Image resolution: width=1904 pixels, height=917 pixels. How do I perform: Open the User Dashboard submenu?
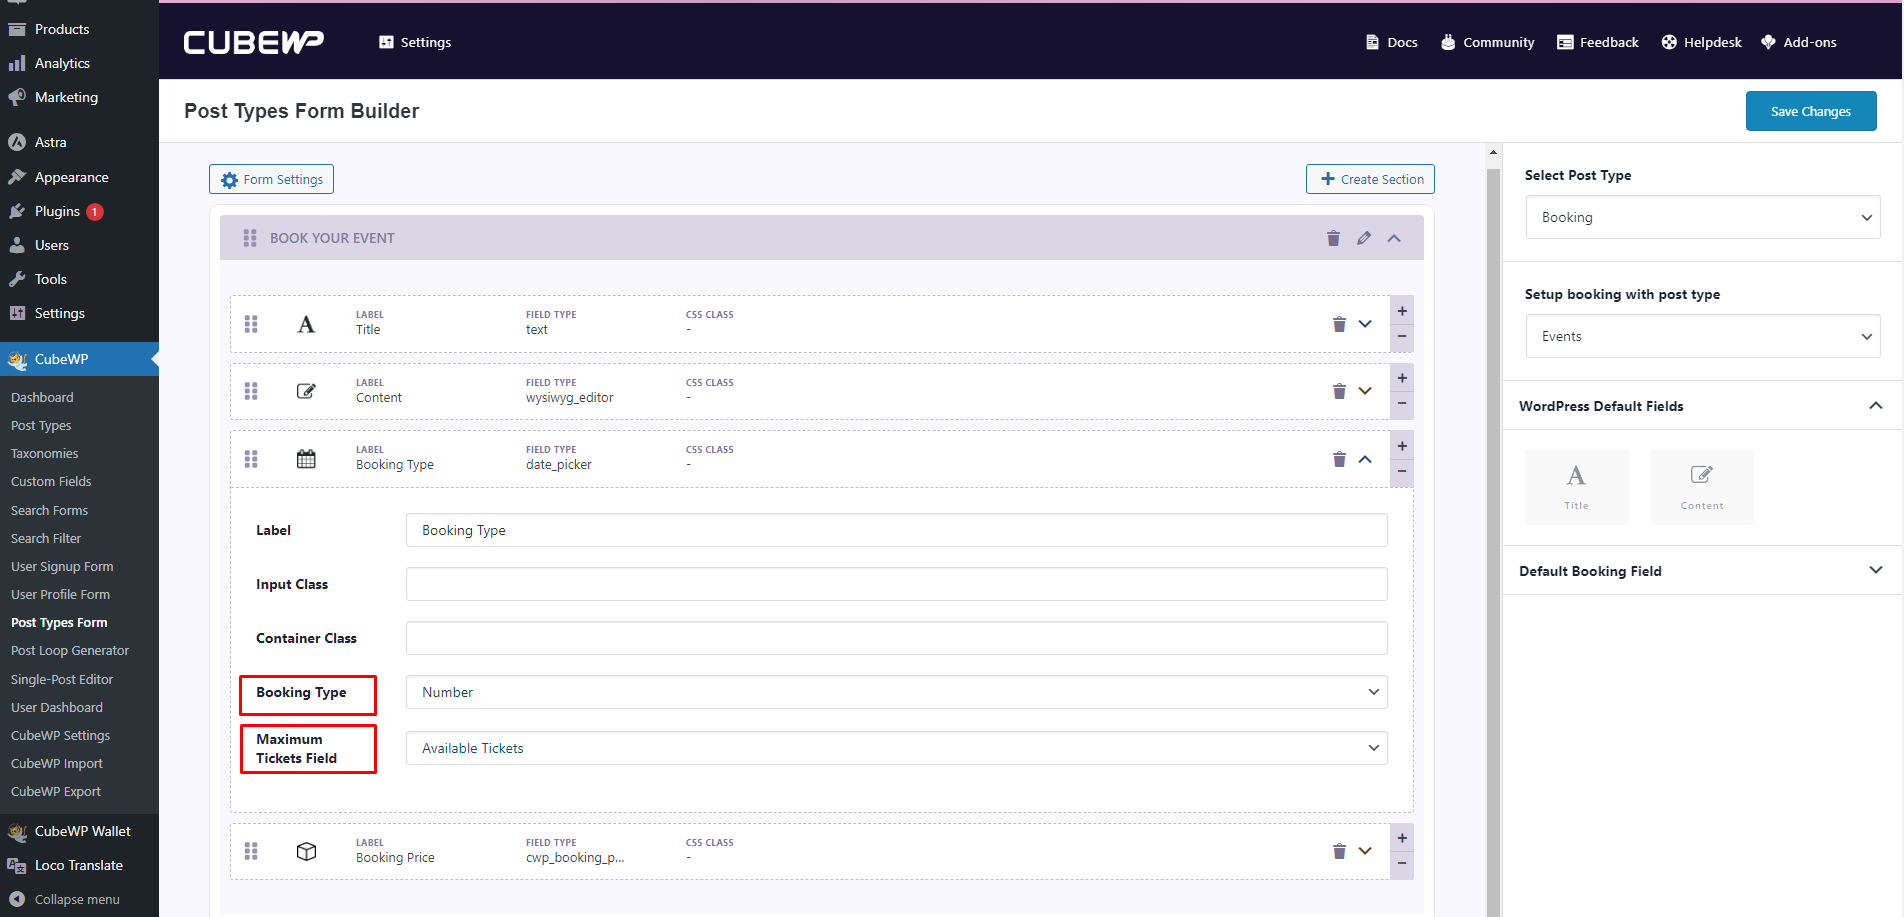57,707
